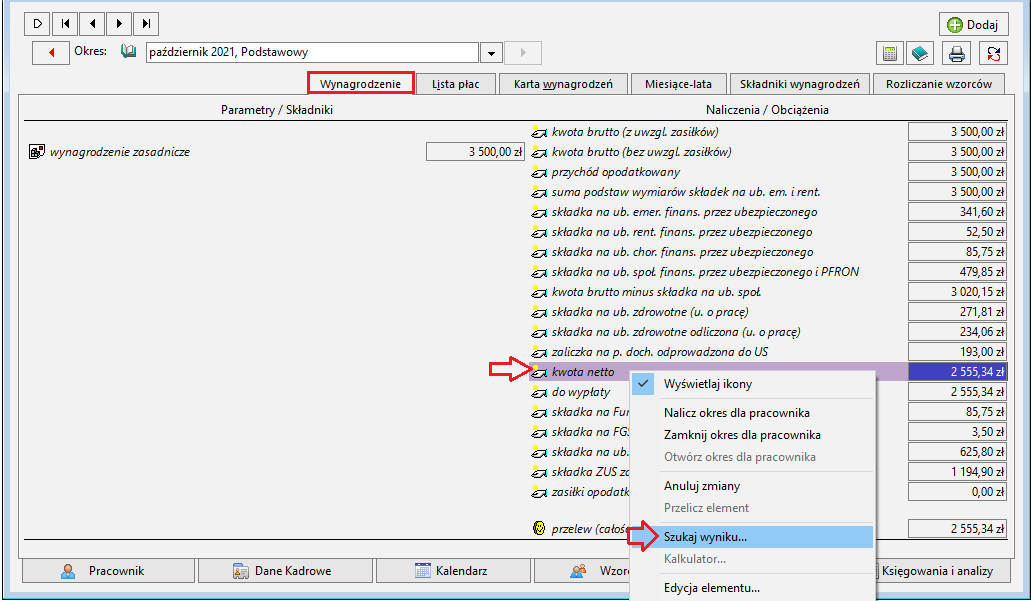Go to first record navigation button
Image resolution: width=1031 pixels, height=601 pixels.
click(x=65, y=24)
